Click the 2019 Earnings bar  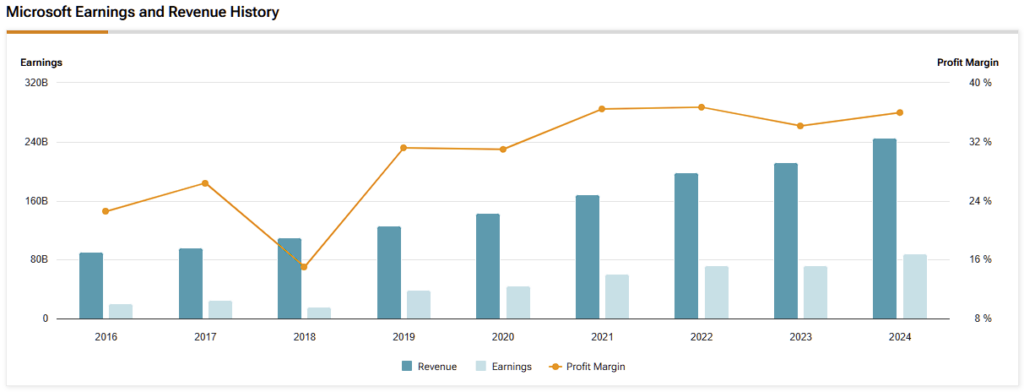coord(419,304)
